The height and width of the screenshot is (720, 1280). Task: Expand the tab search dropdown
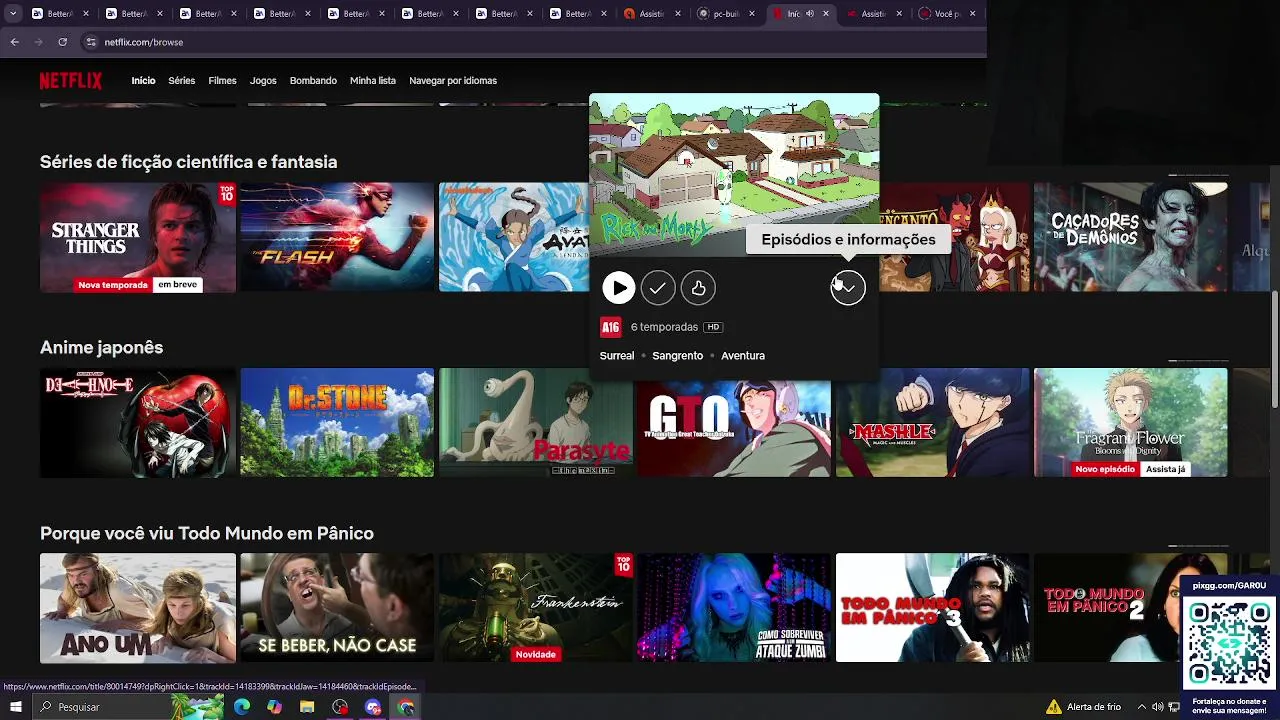click(x=13, y=14)
